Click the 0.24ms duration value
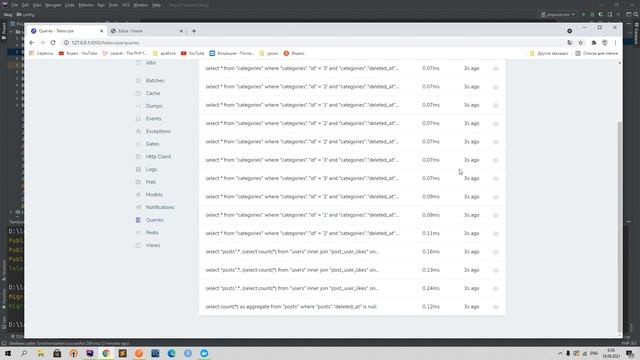The width and height of the screenshot is (640, 360). tap(431, 288)
